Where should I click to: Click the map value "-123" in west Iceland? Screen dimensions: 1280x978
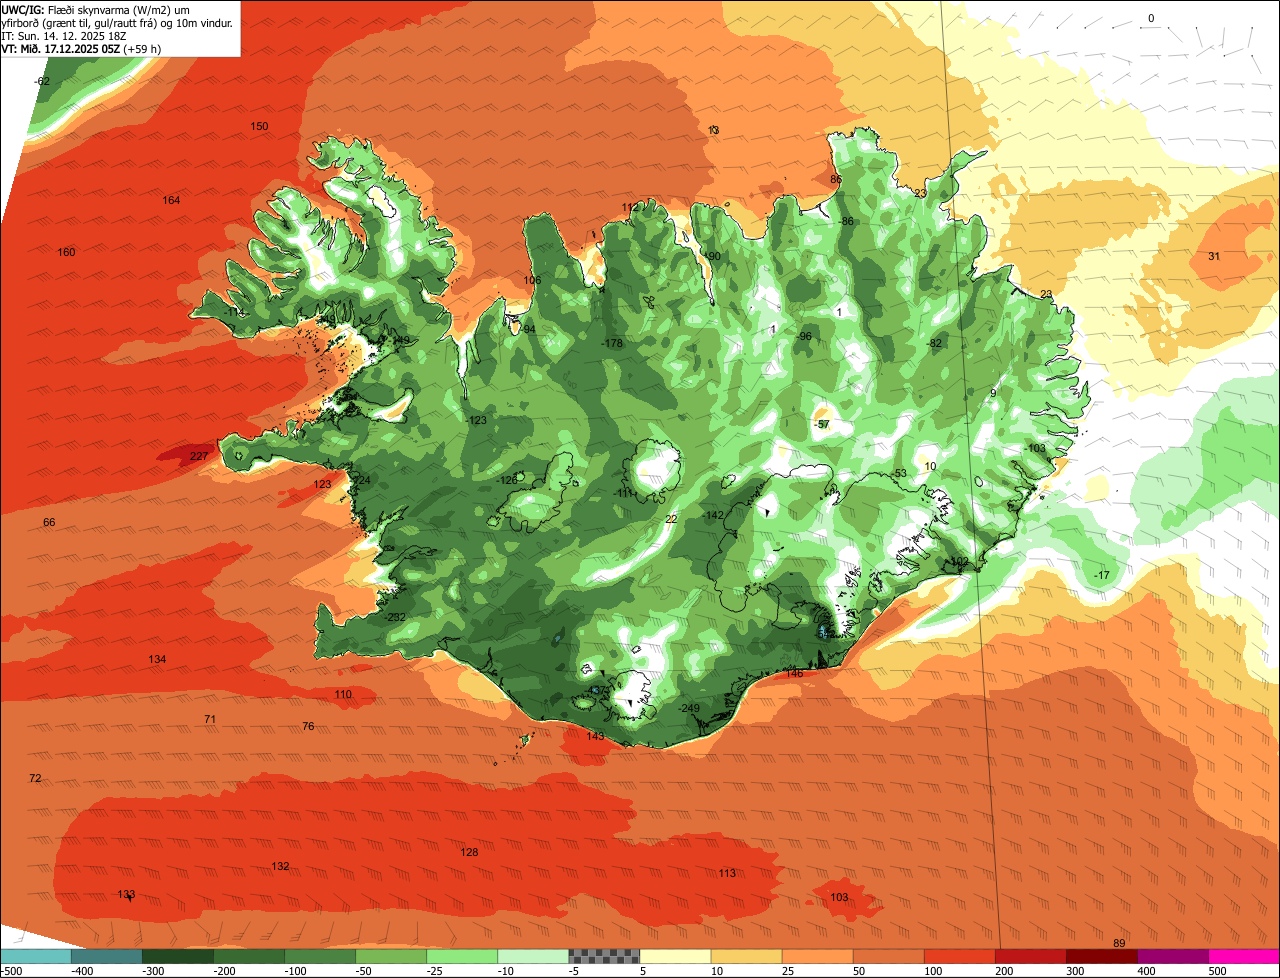476,420
